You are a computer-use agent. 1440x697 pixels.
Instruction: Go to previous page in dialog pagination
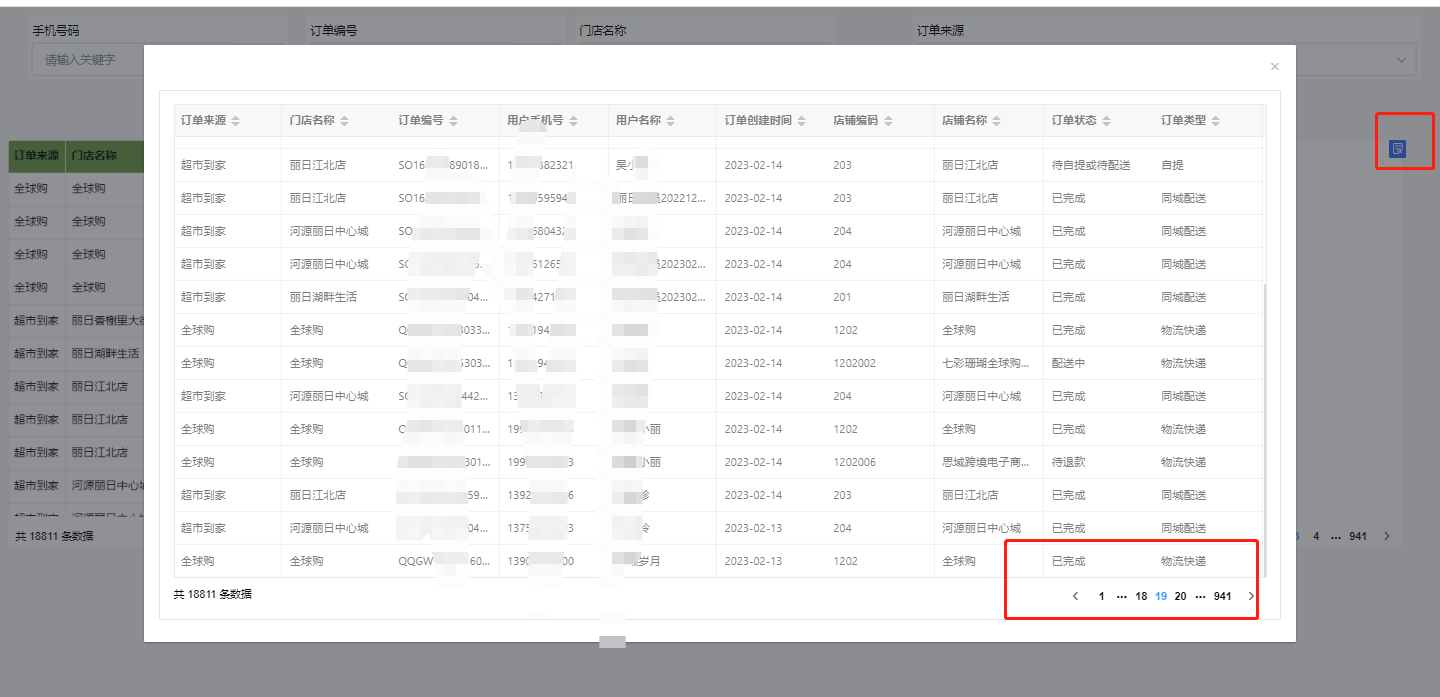[1075, 596]
